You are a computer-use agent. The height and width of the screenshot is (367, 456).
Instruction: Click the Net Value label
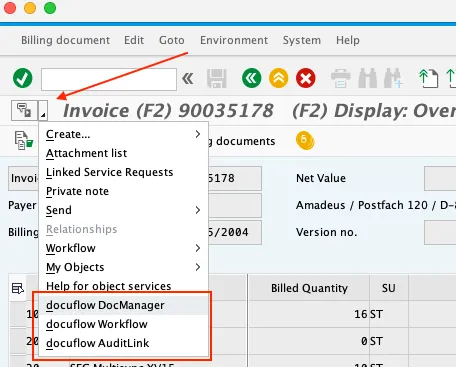(321, 178)
